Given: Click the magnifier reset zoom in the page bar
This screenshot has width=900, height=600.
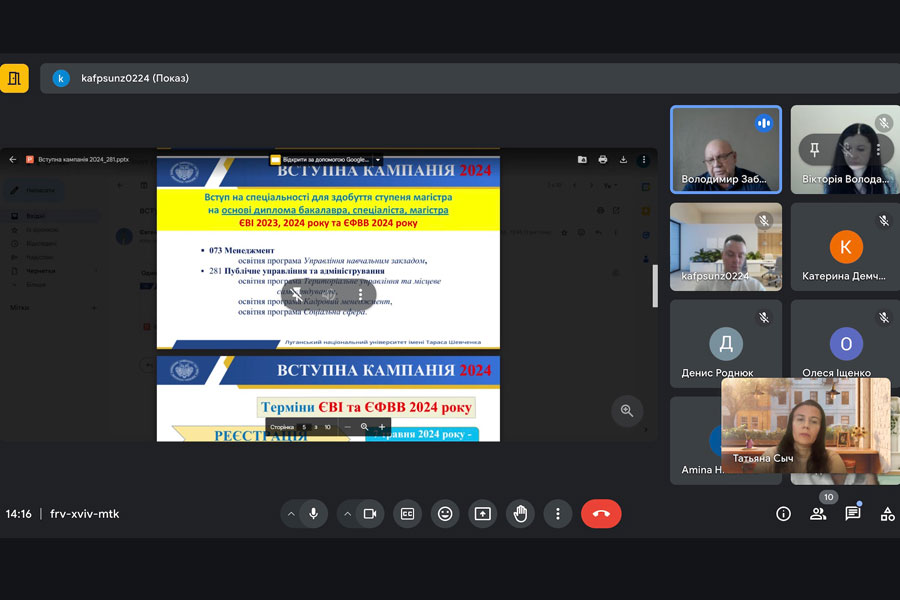Looking at the screenshot, I should [x=364, y=427].
